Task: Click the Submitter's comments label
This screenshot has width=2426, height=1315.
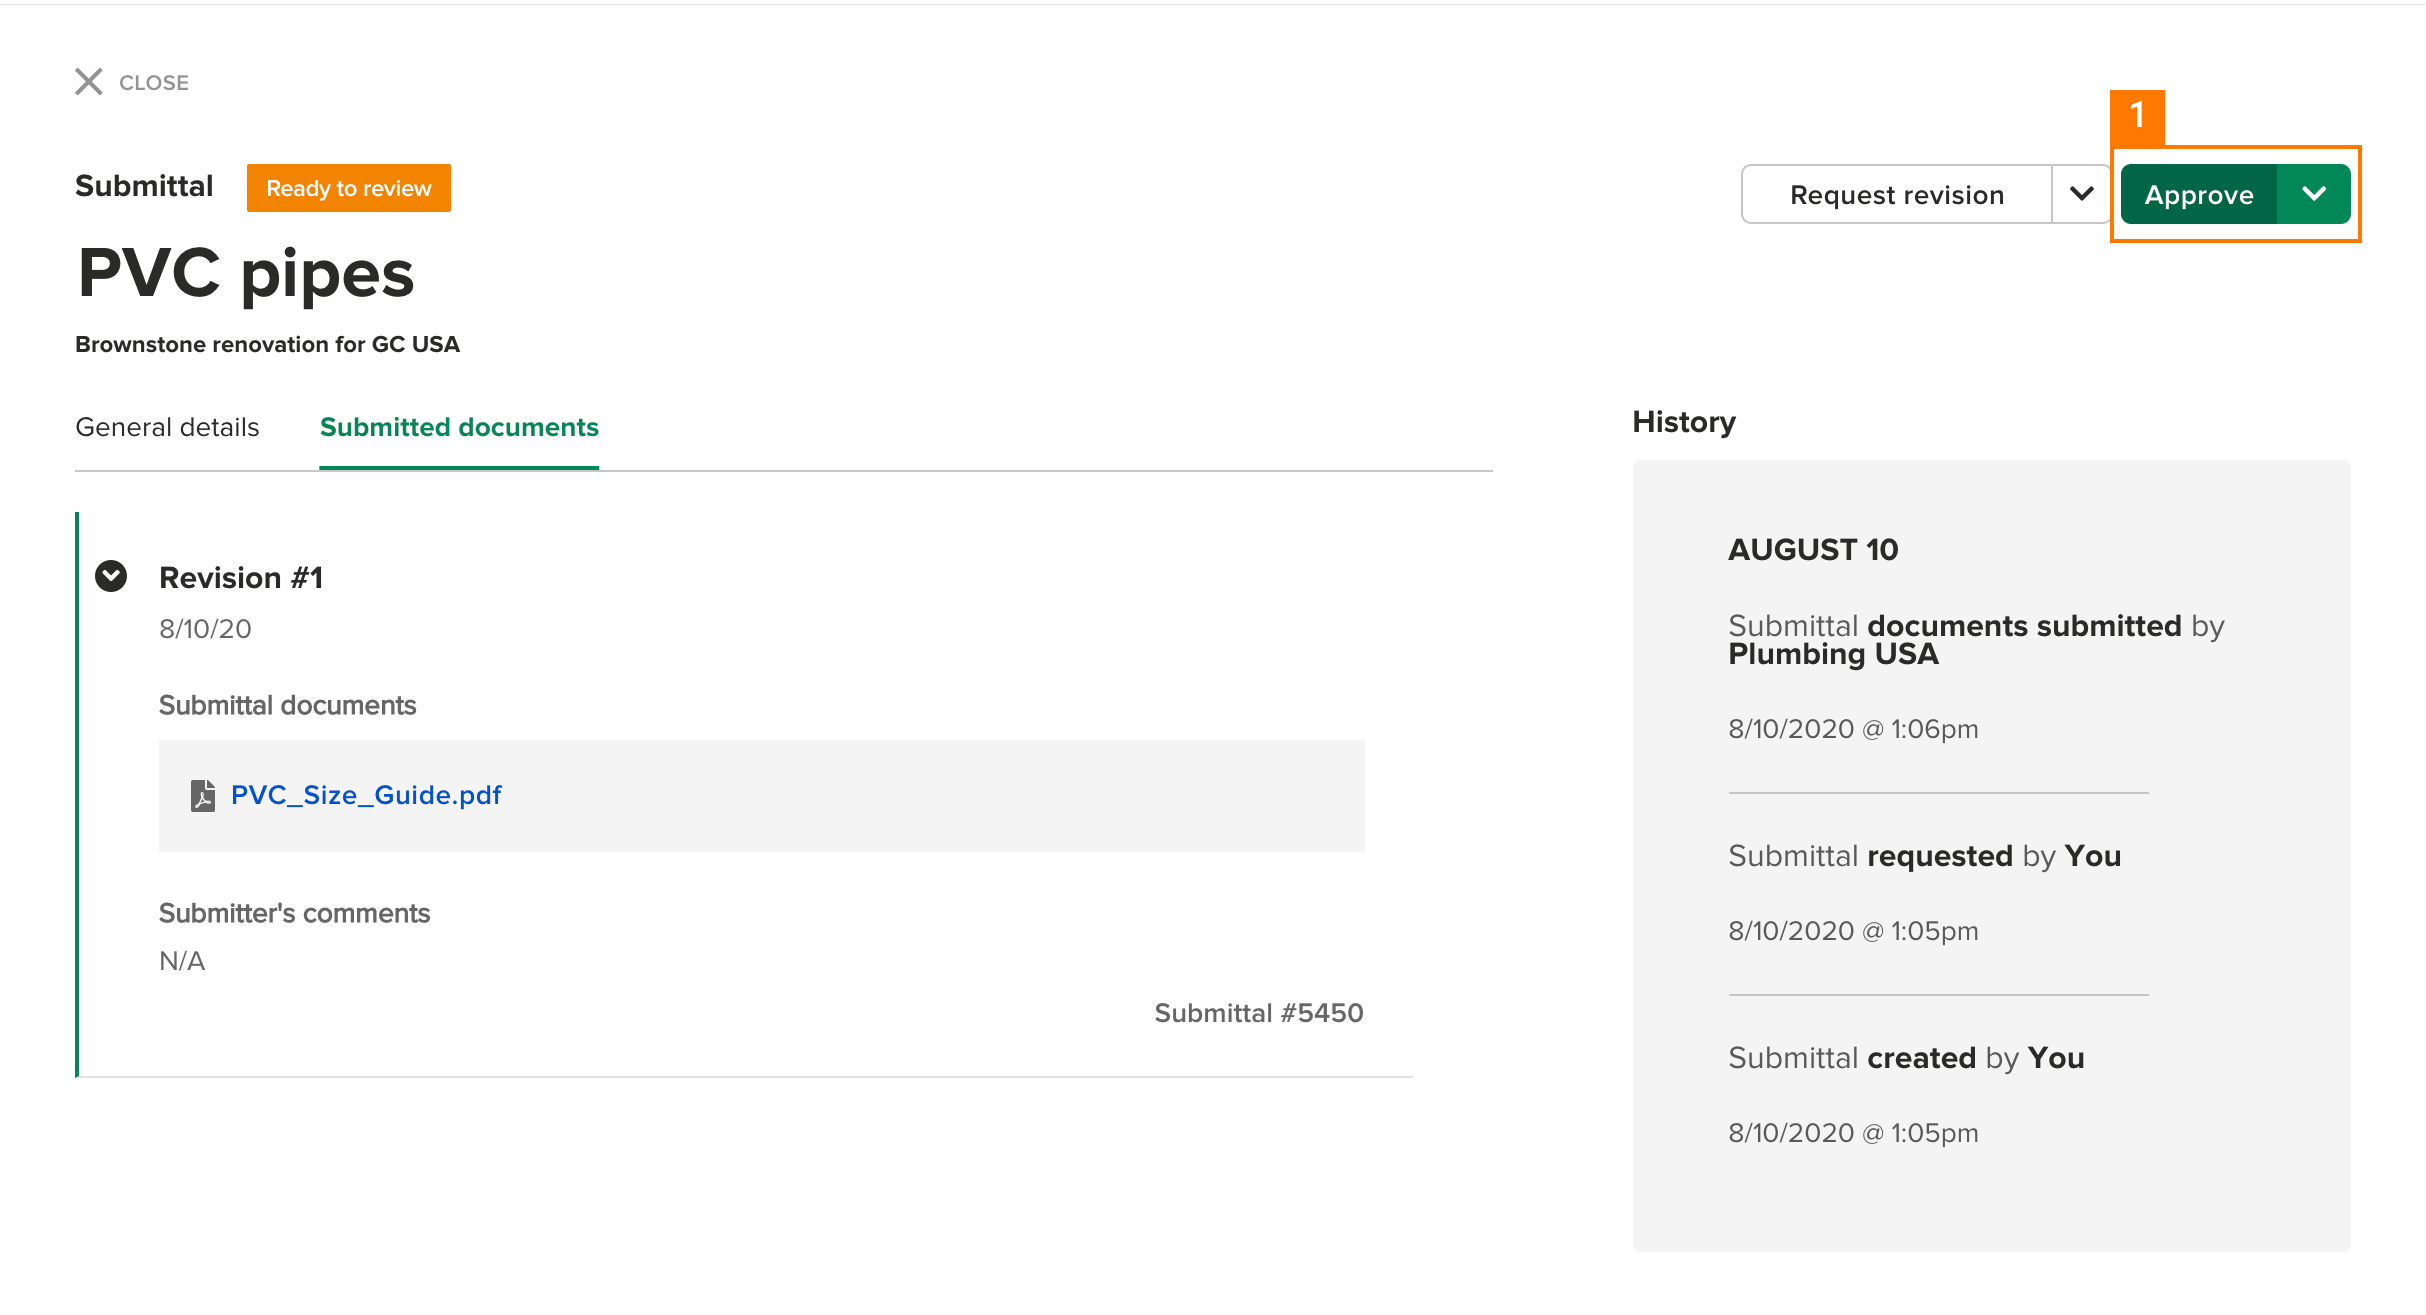Action: click(x=294, y=913)
